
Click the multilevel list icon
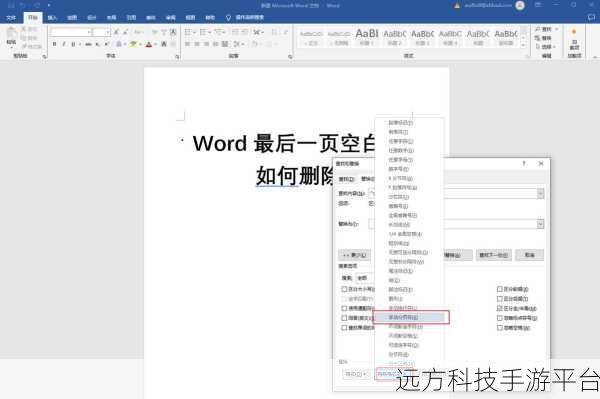[218, 33]
